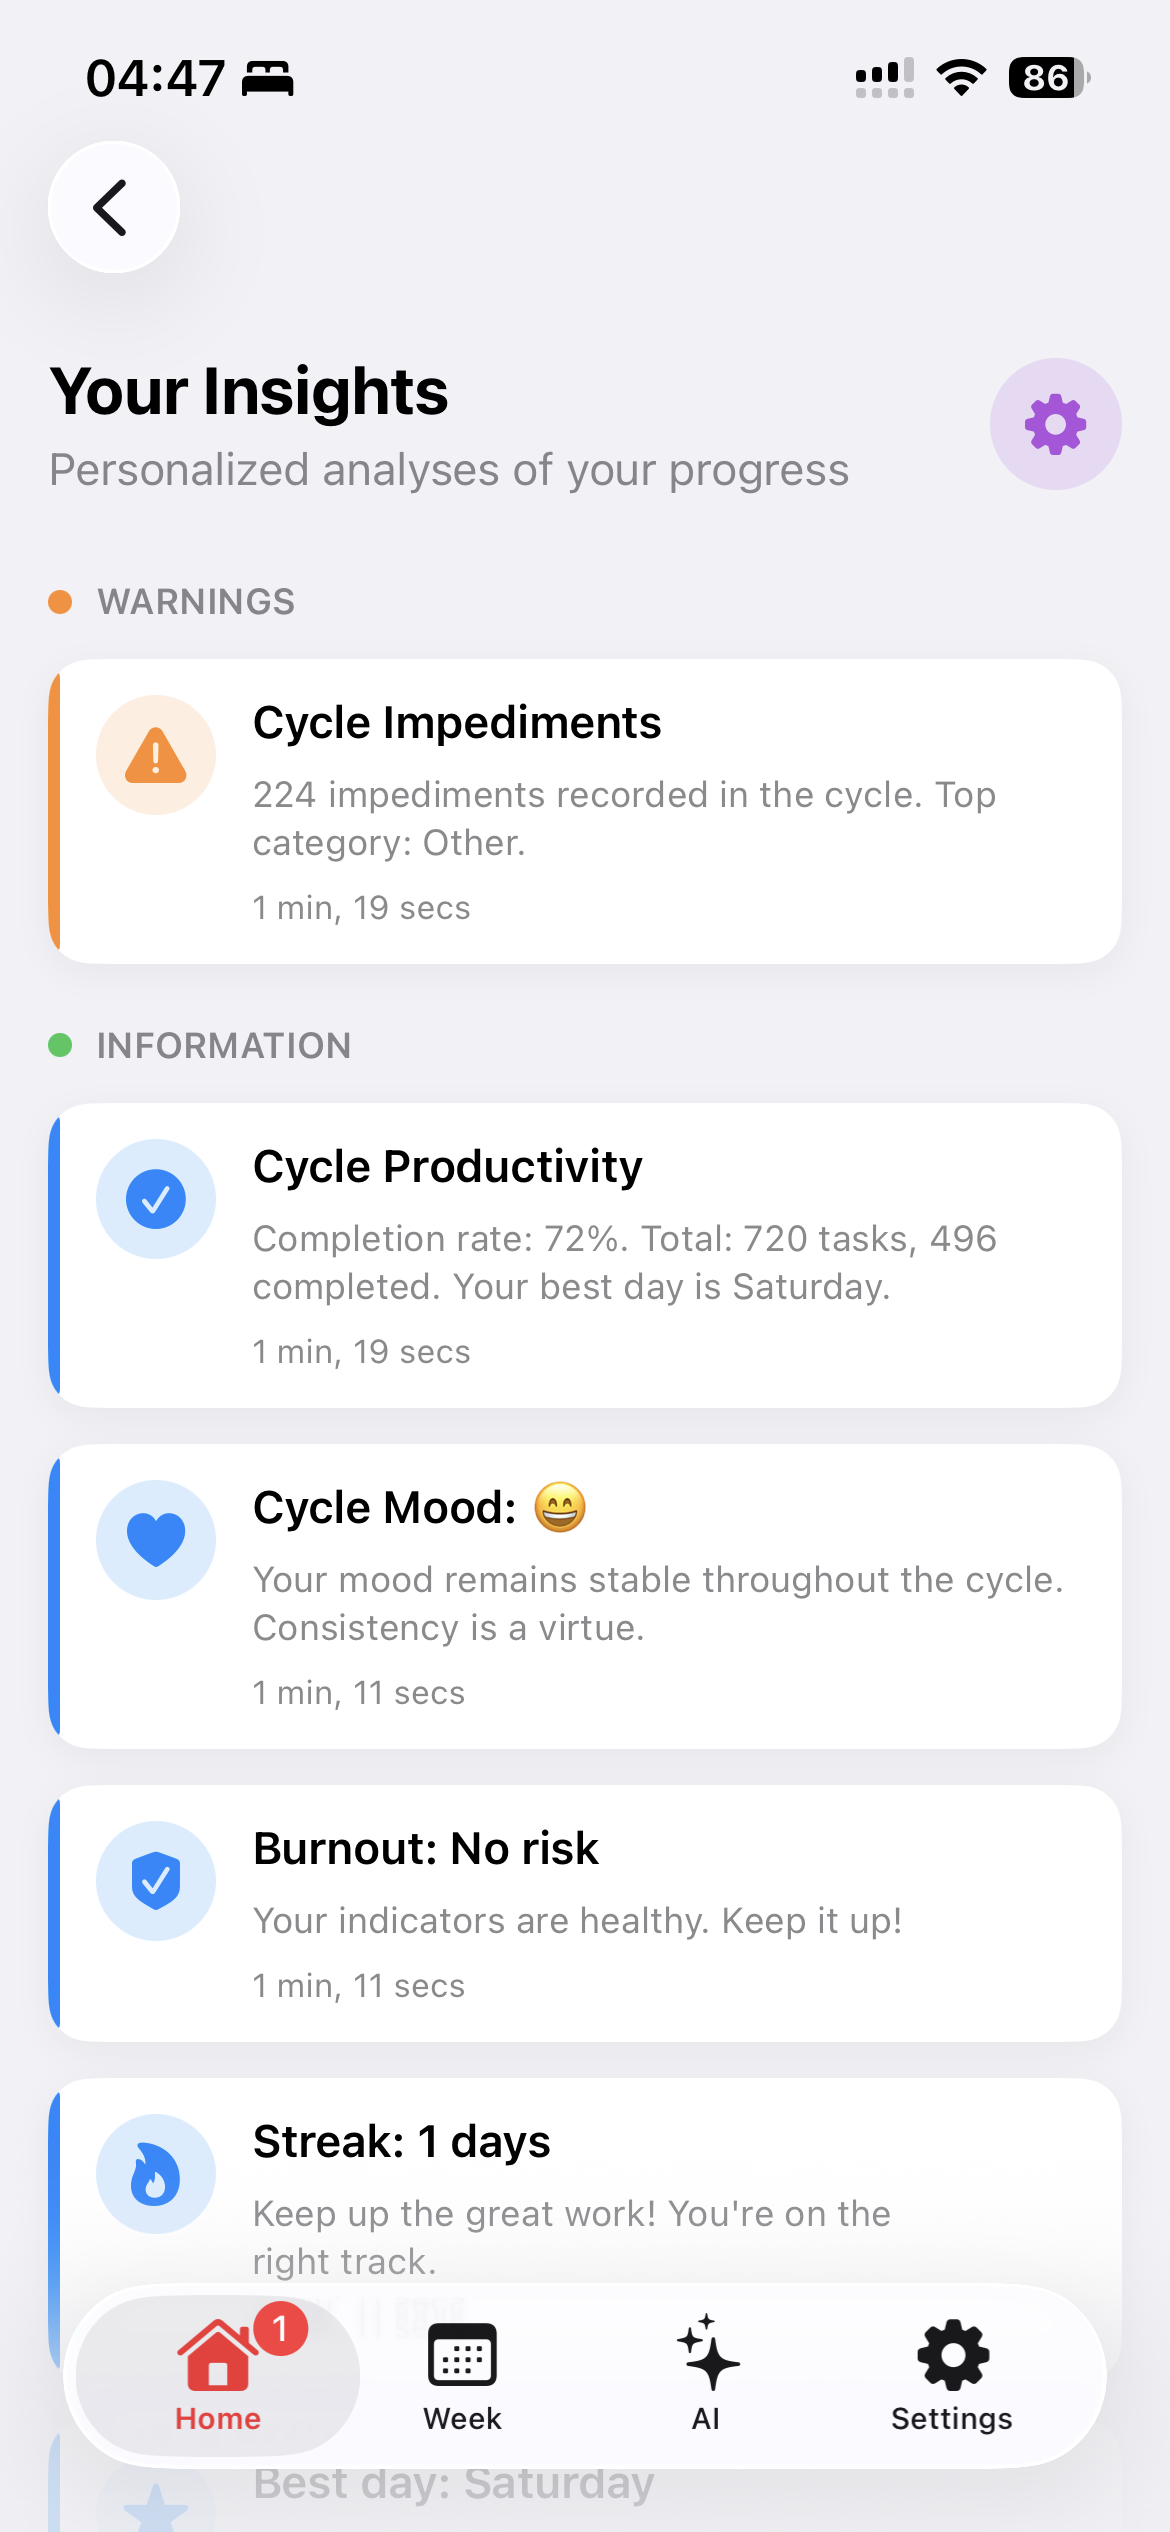Viewport: 1170px width, 2532px height.
Task: Tap the blue checkmark productivity icon
Action: pyautogui.click(x=156, y=1199)
